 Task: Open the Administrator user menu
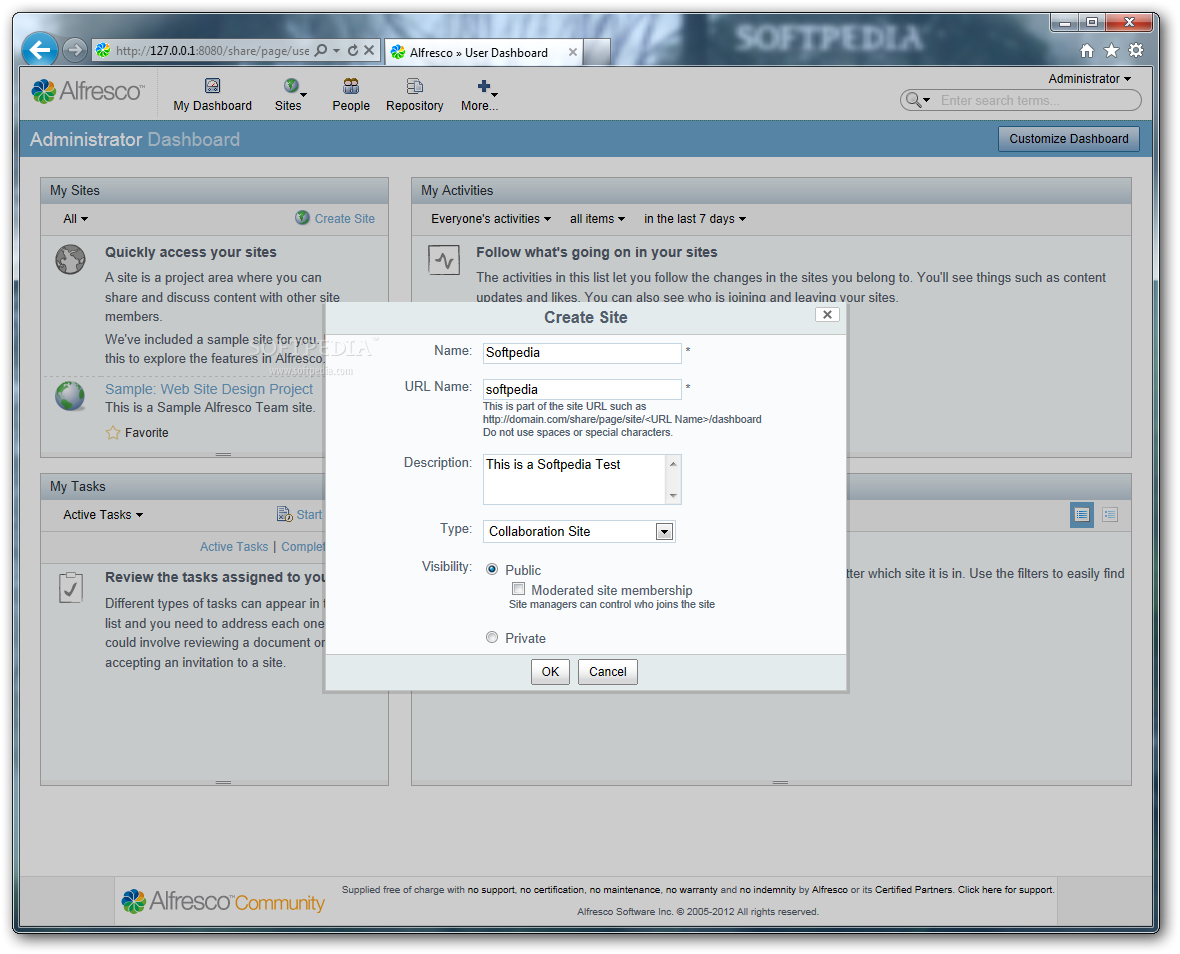click(1089, 78)
